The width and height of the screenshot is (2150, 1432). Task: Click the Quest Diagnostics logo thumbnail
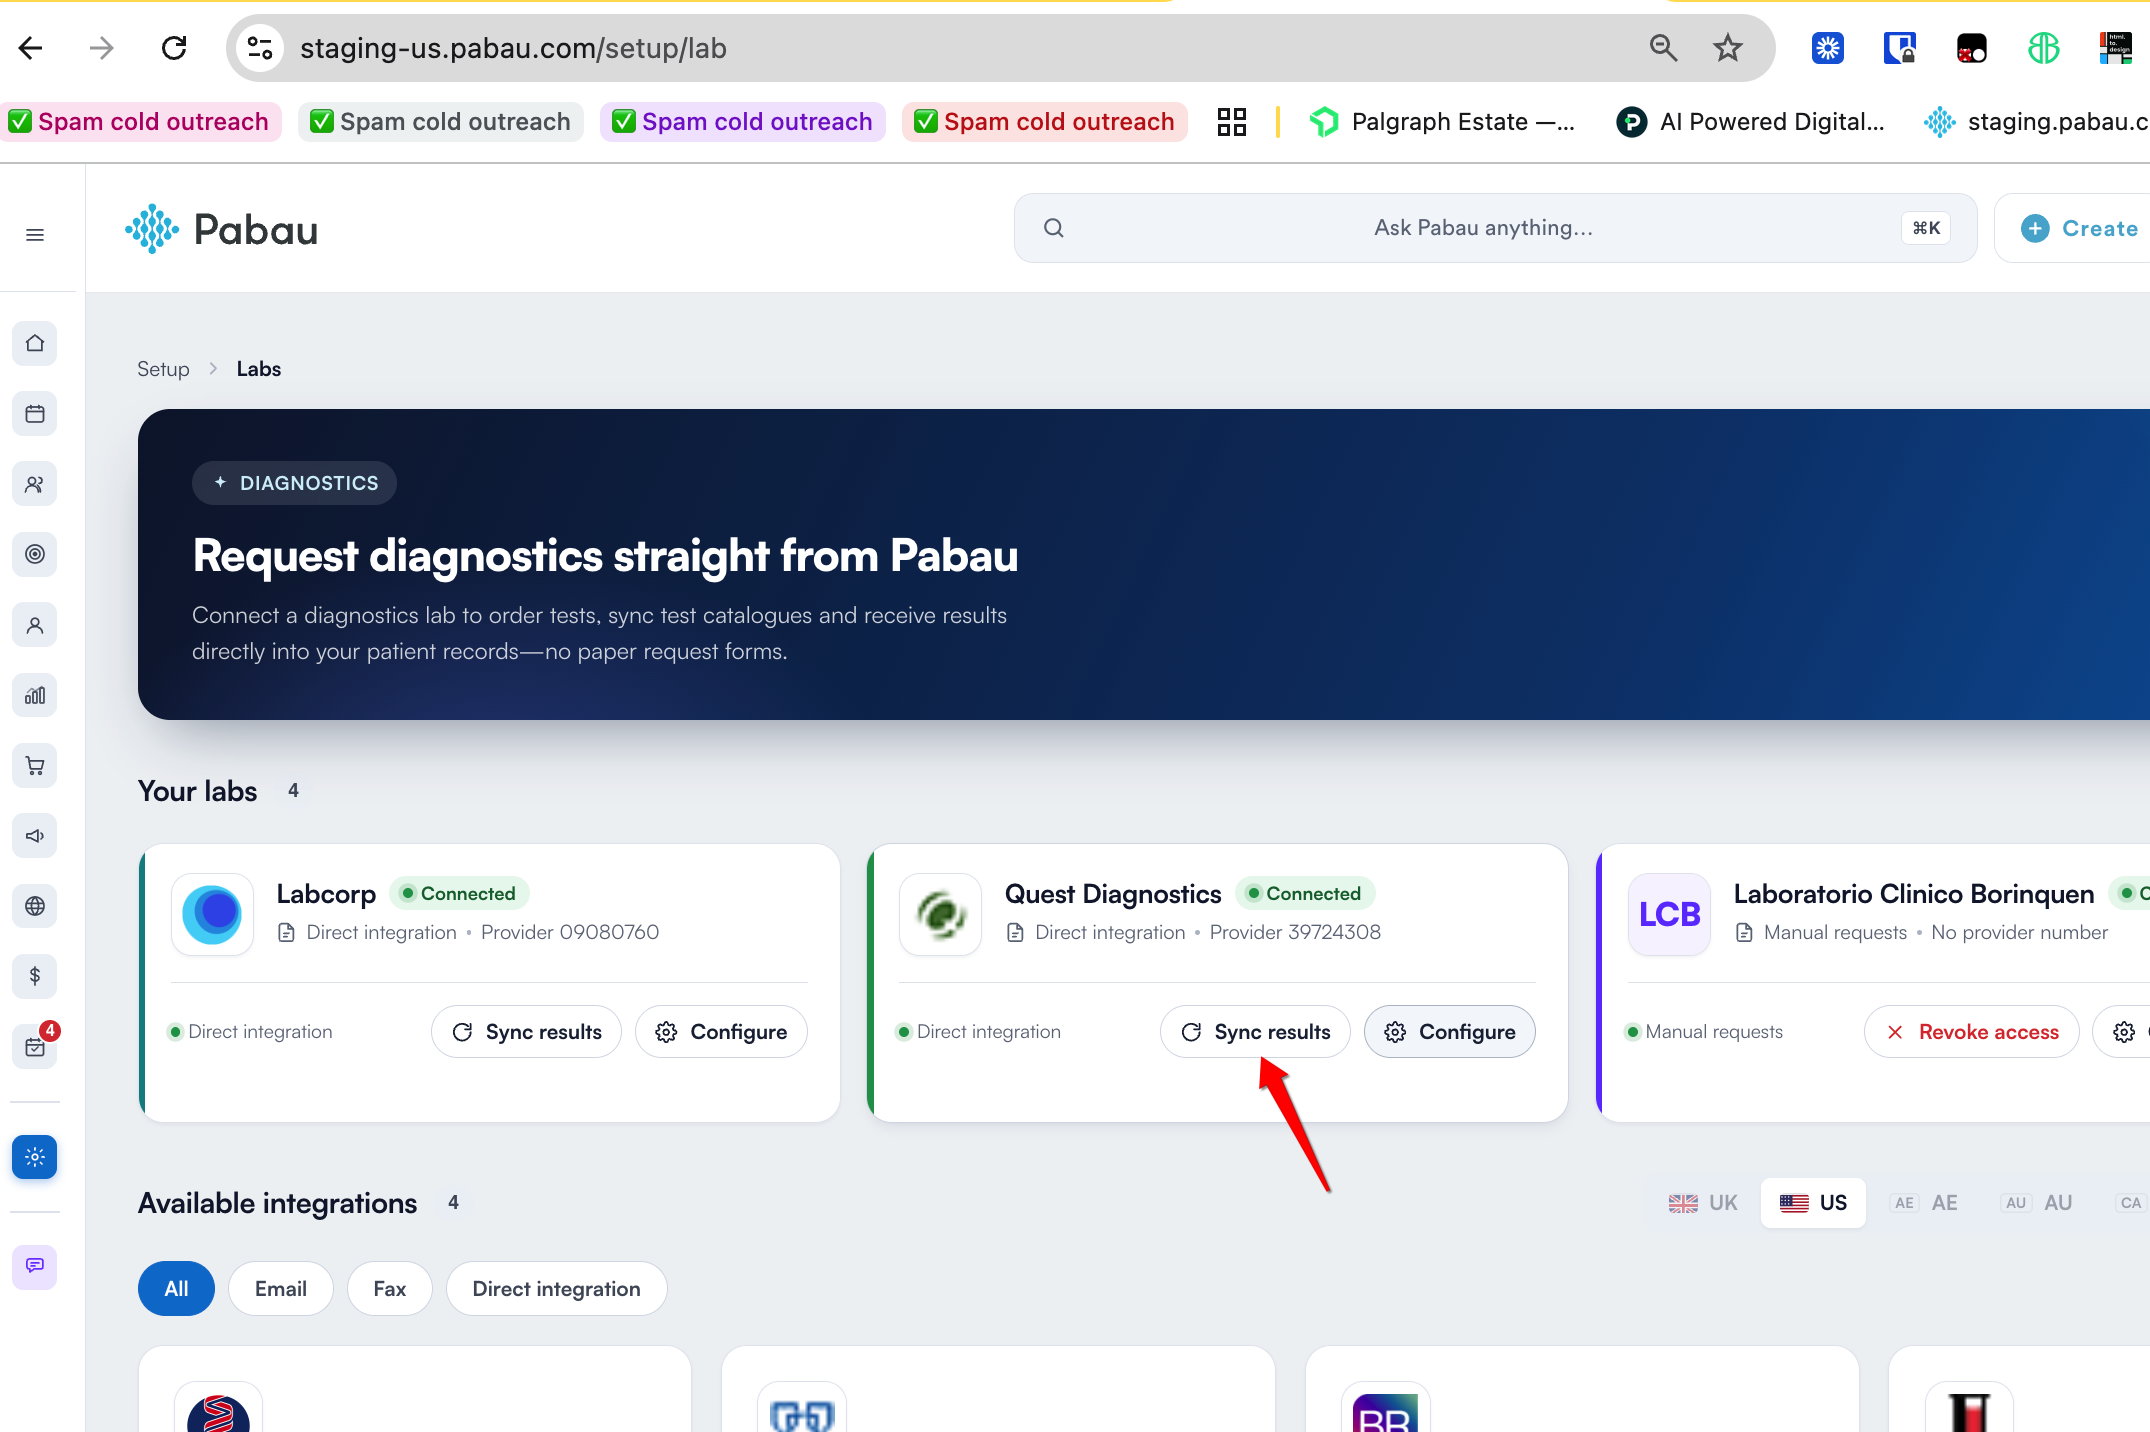940,914
